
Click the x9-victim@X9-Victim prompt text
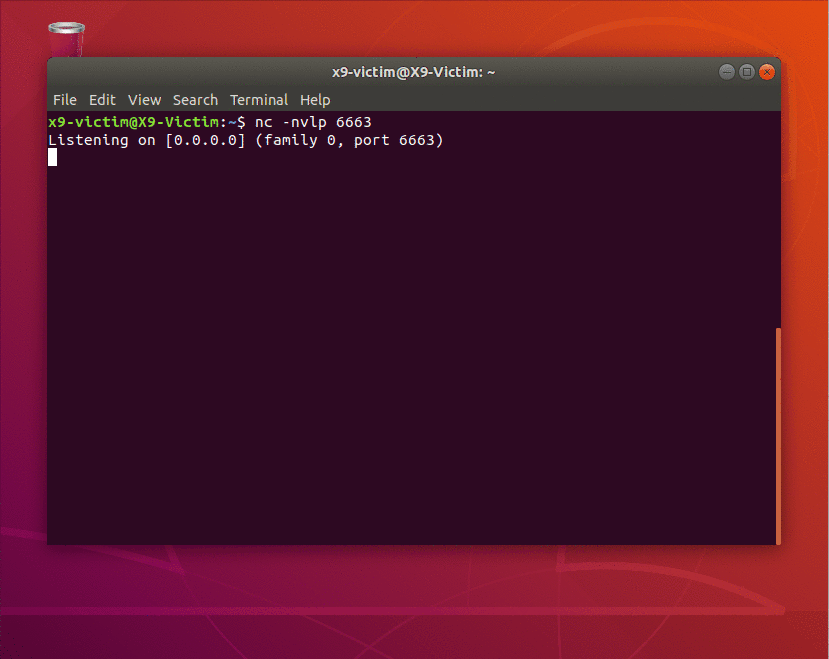(x=133, y=122)
